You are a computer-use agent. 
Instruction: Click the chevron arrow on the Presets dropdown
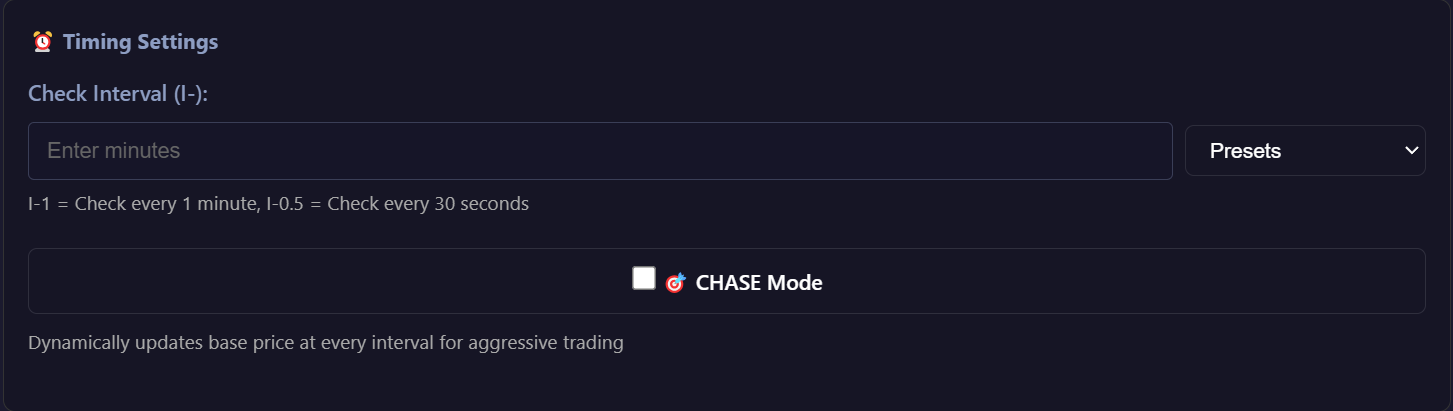(x=1411, y=151)
